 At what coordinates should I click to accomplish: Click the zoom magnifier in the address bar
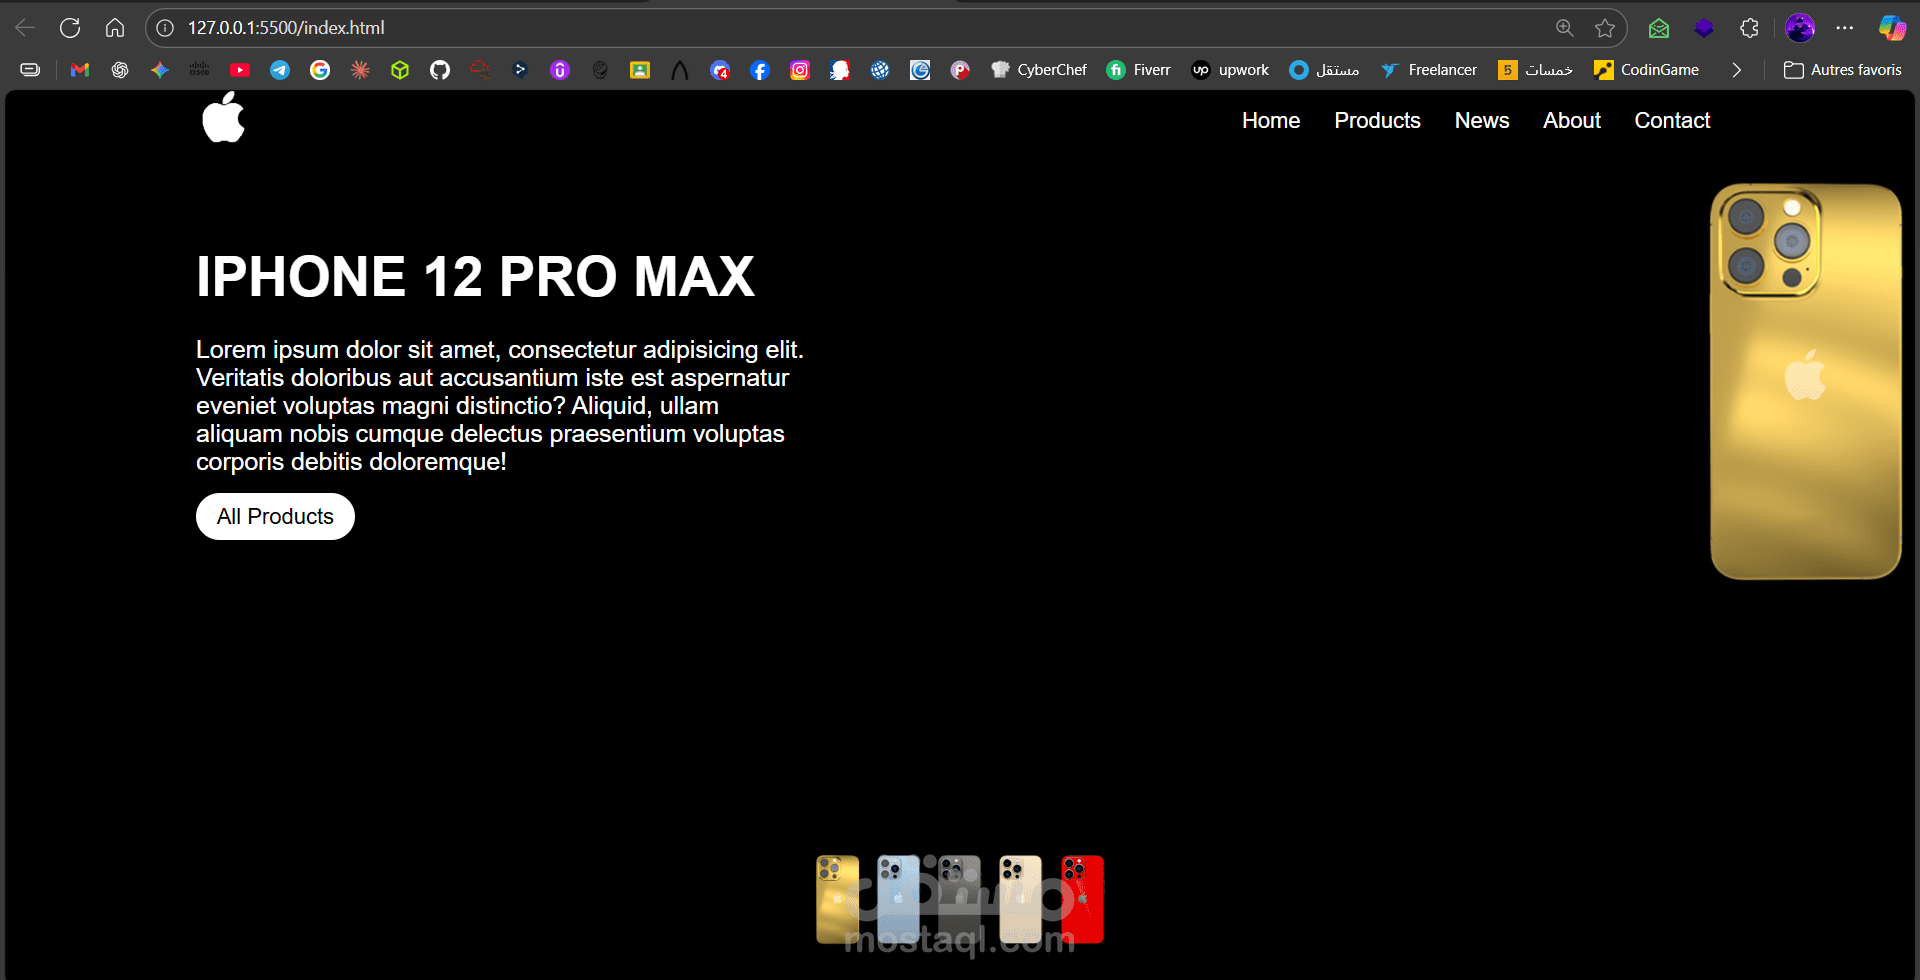tap(1565, 28)
